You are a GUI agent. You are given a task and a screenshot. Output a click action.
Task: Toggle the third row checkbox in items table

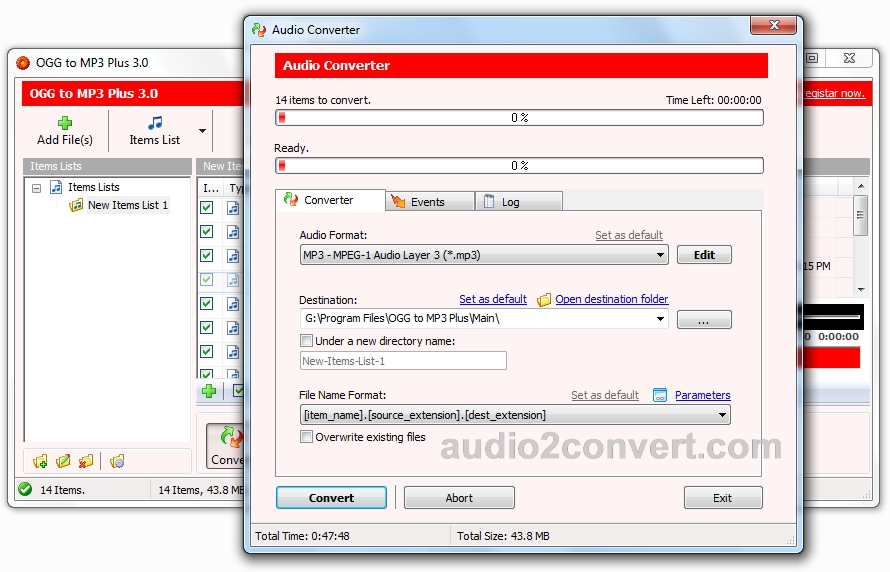207,255
